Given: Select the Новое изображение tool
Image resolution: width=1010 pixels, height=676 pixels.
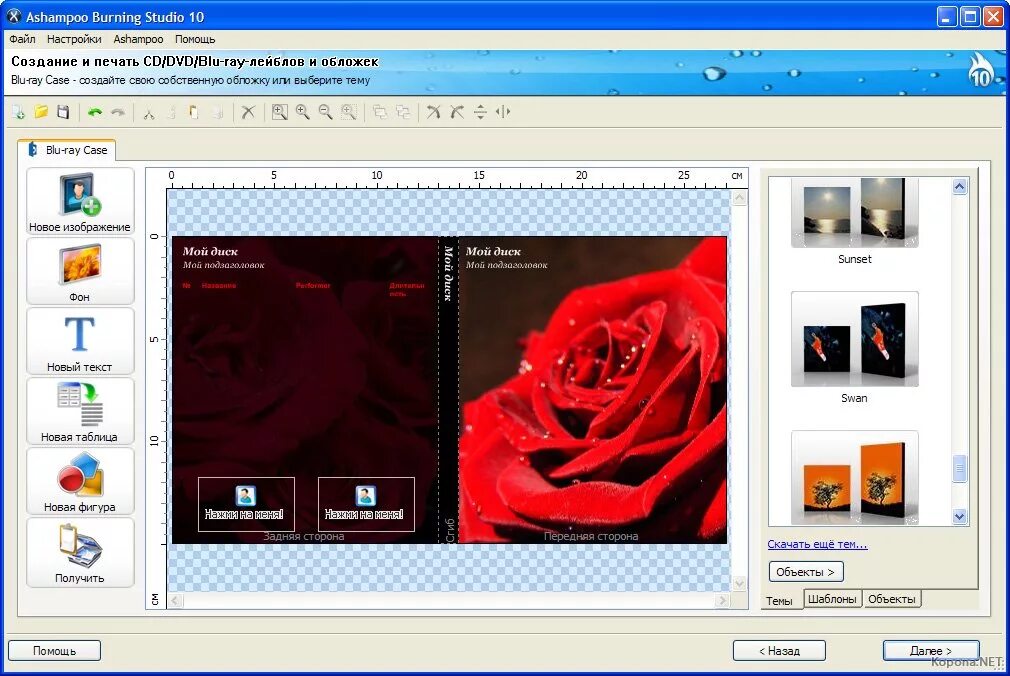Looking at the screenshot, I should click(80, 200).
